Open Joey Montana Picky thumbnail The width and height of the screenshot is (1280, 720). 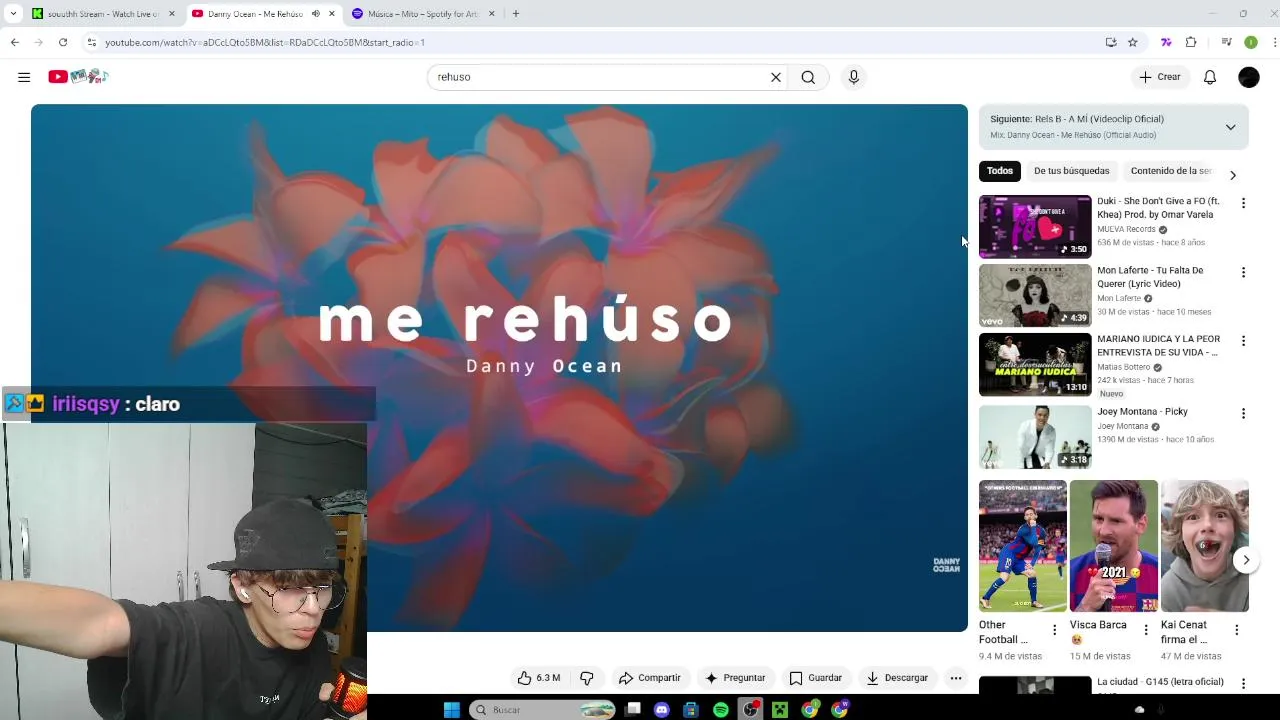pyautogui.click(x=1035, y=437)
